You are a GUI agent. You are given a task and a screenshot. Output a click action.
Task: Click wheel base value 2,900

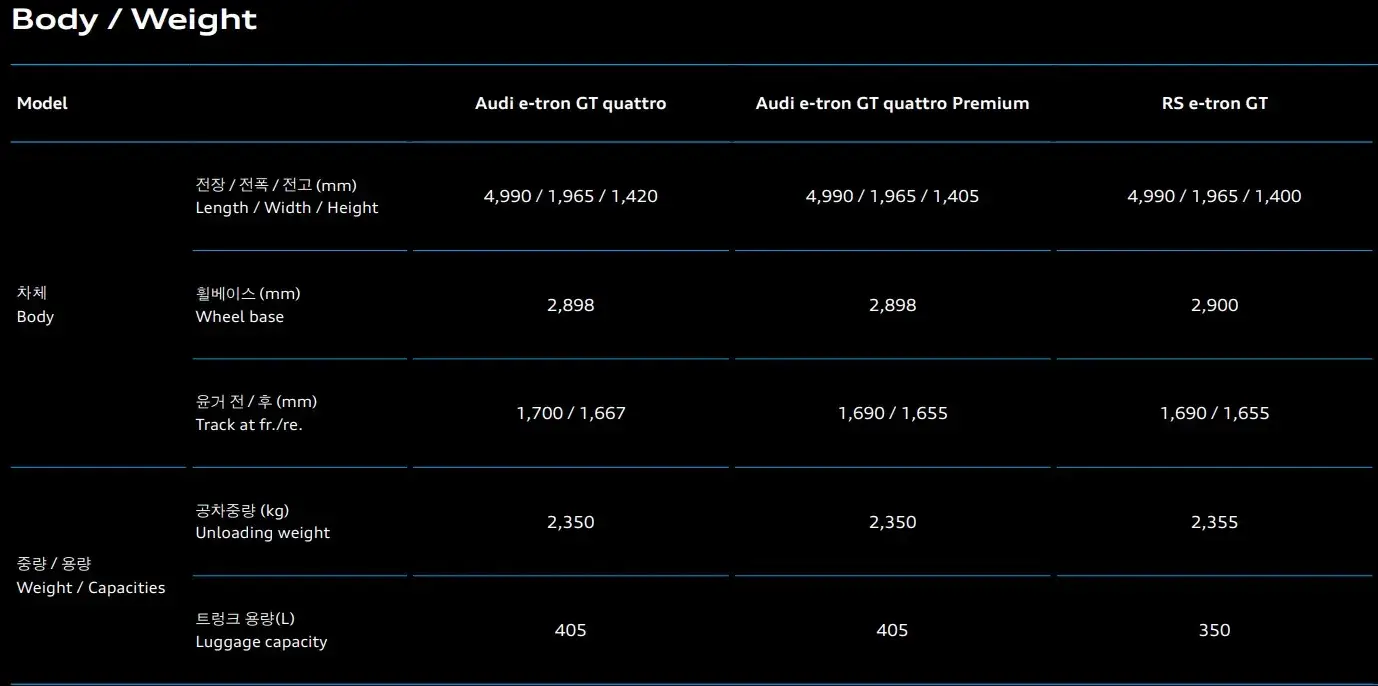coord(1214,305)
